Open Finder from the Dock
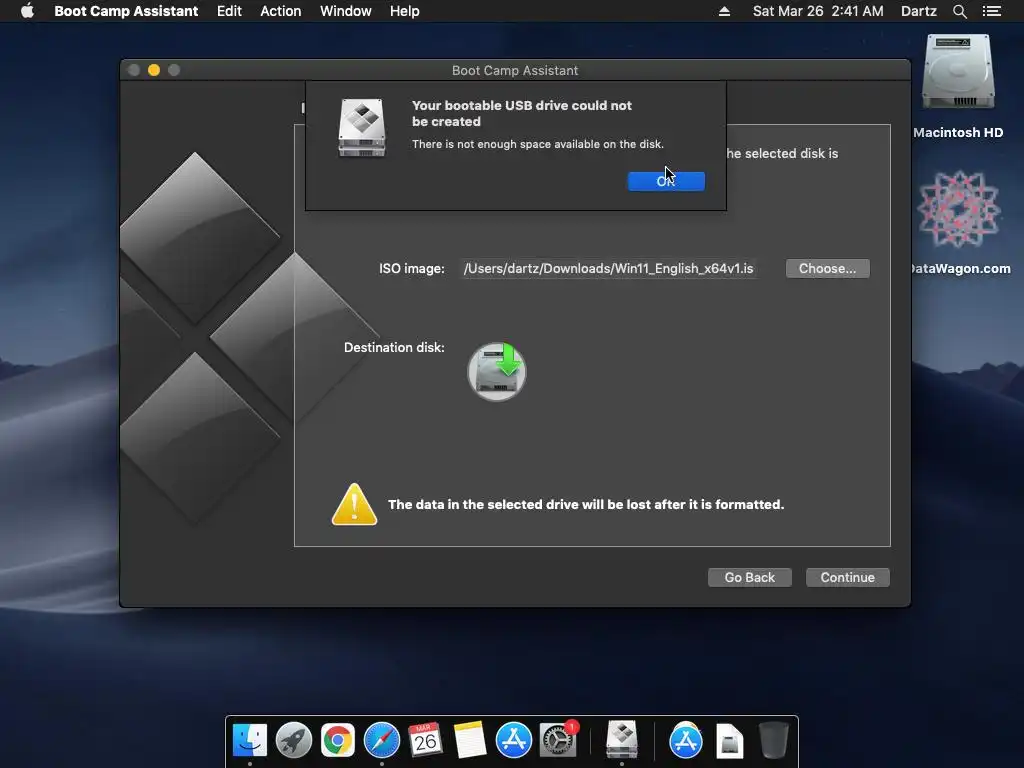 [x=250, y=740]
